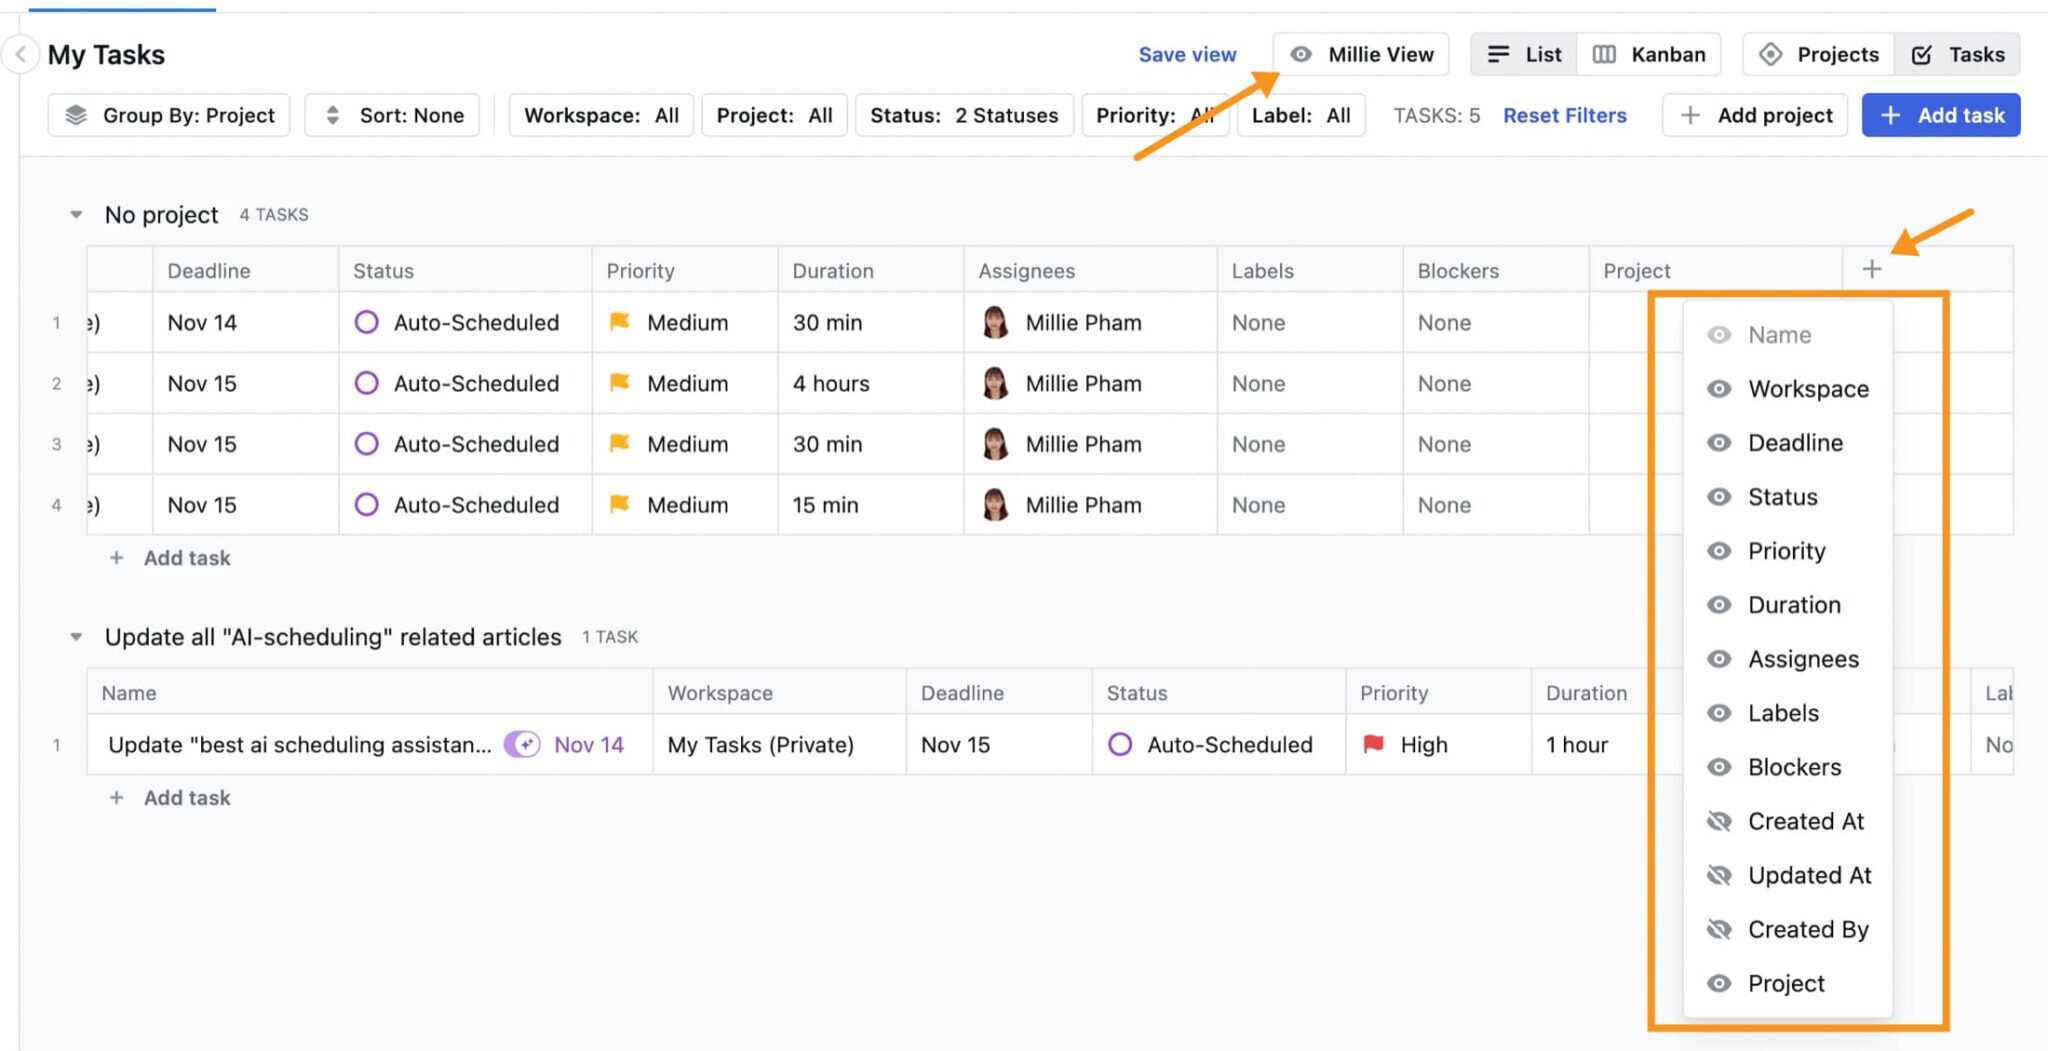Screen dimensions: 2048x1051
Task: Click the Medium priority flag in row 4
Action: tap(620, 505)
